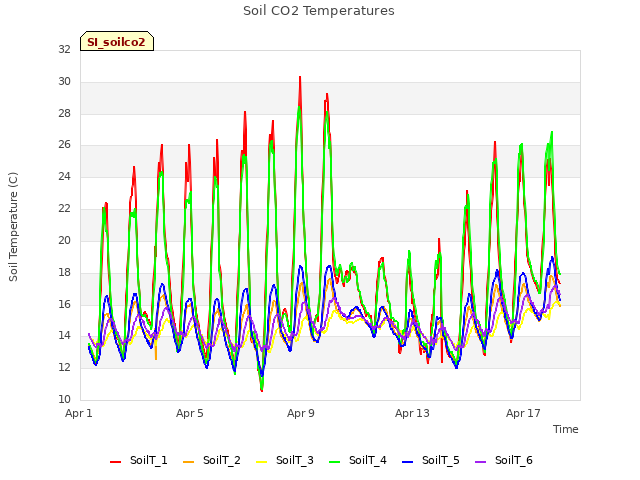Select the SoilT_2 legend label

[x=222, y=460]
